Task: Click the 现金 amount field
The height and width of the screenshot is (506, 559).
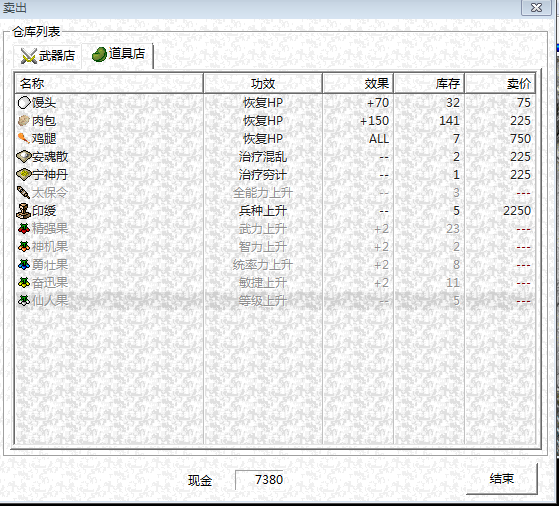Action: 260,480
